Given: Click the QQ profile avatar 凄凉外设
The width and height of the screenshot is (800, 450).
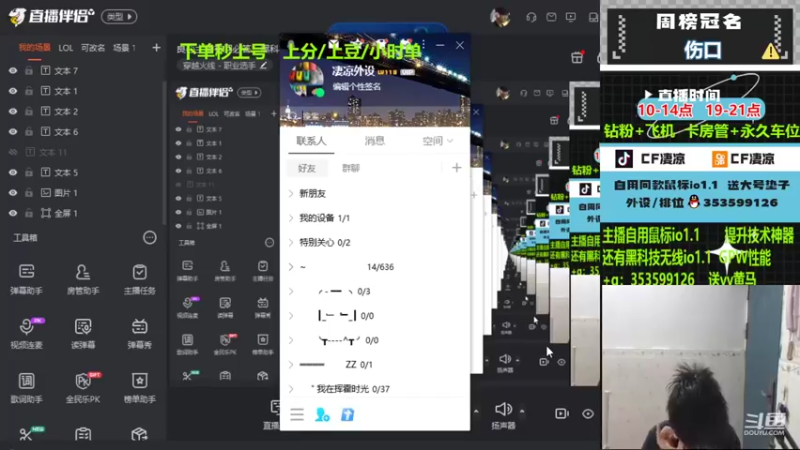Looking at the screenshot, I should tap(307, 80).
